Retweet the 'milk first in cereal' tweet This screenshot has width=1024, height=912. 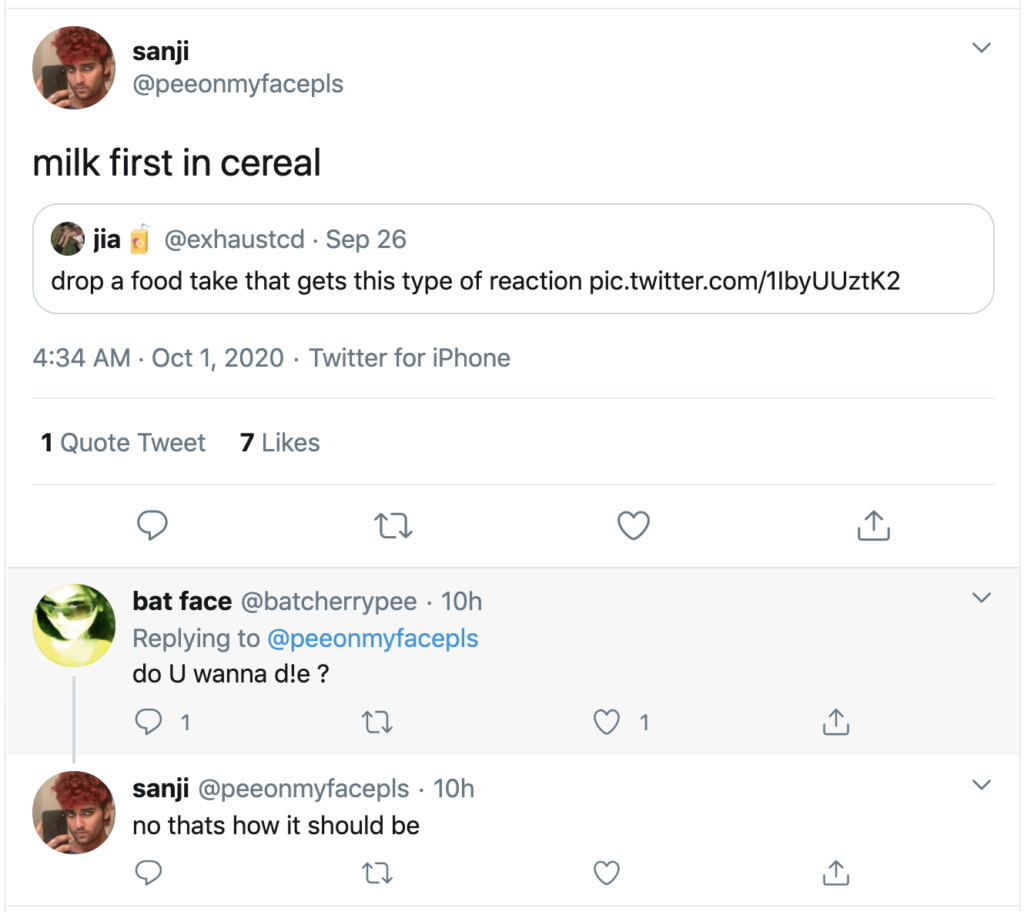pos(393,524)
